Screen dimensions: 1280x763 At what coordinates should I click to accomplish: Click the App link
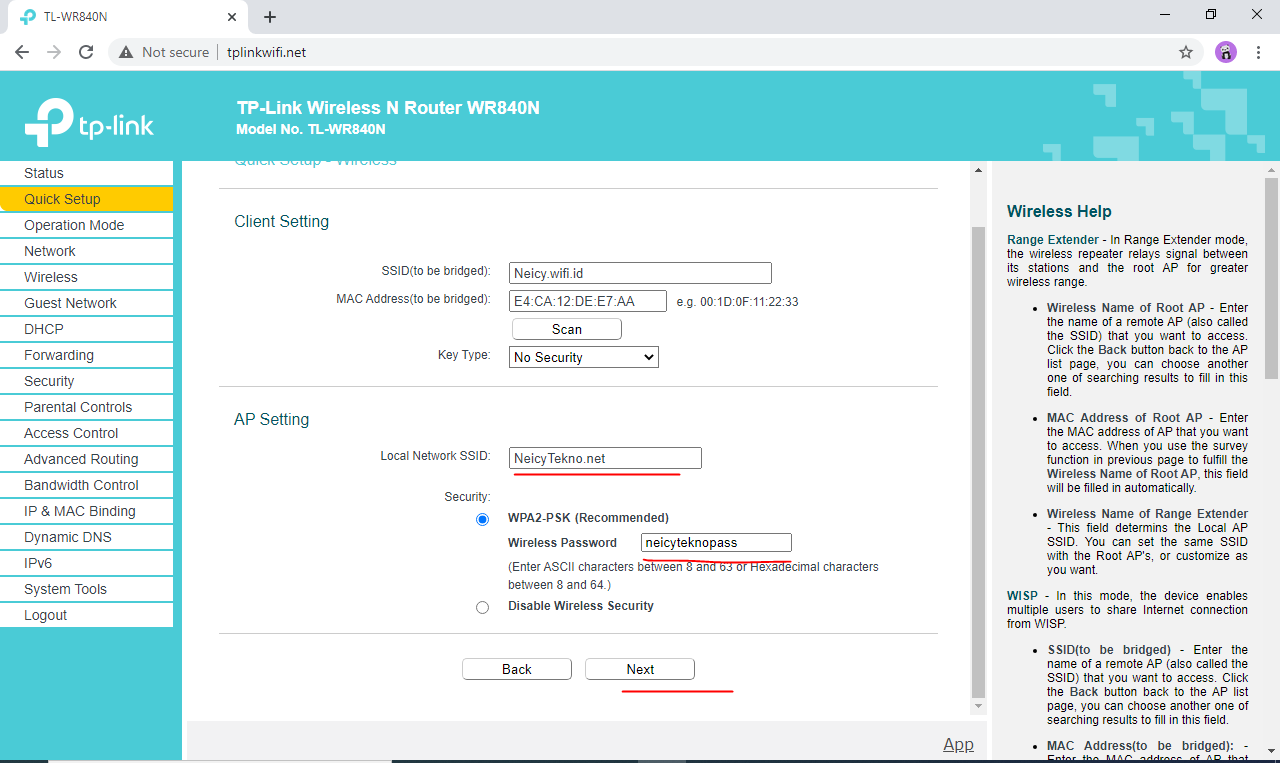(x=958, y=744)
